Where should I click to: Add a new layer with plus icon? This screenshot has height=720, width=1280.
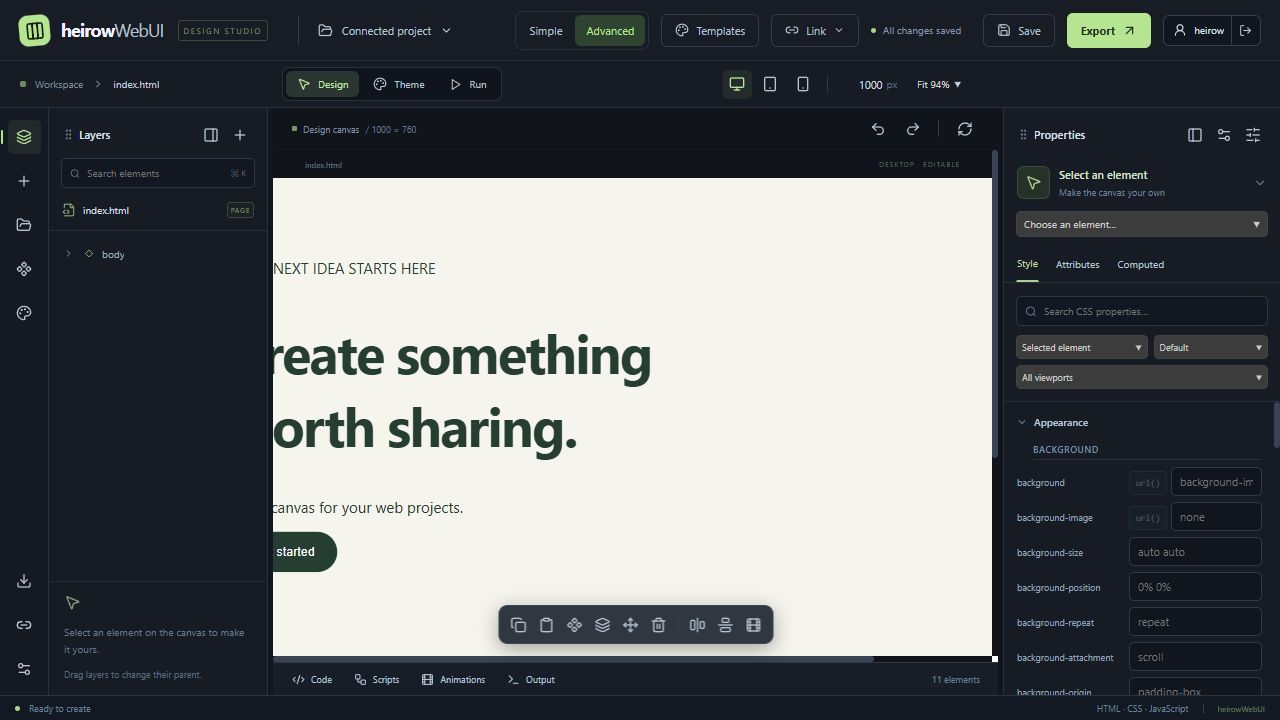[240, 135]
